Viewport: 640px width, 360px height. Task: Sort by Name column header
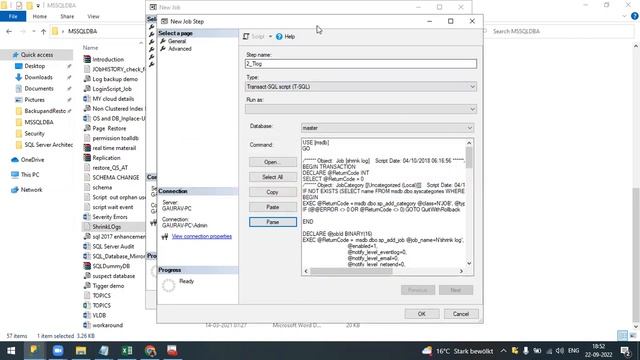coord(91,48)
